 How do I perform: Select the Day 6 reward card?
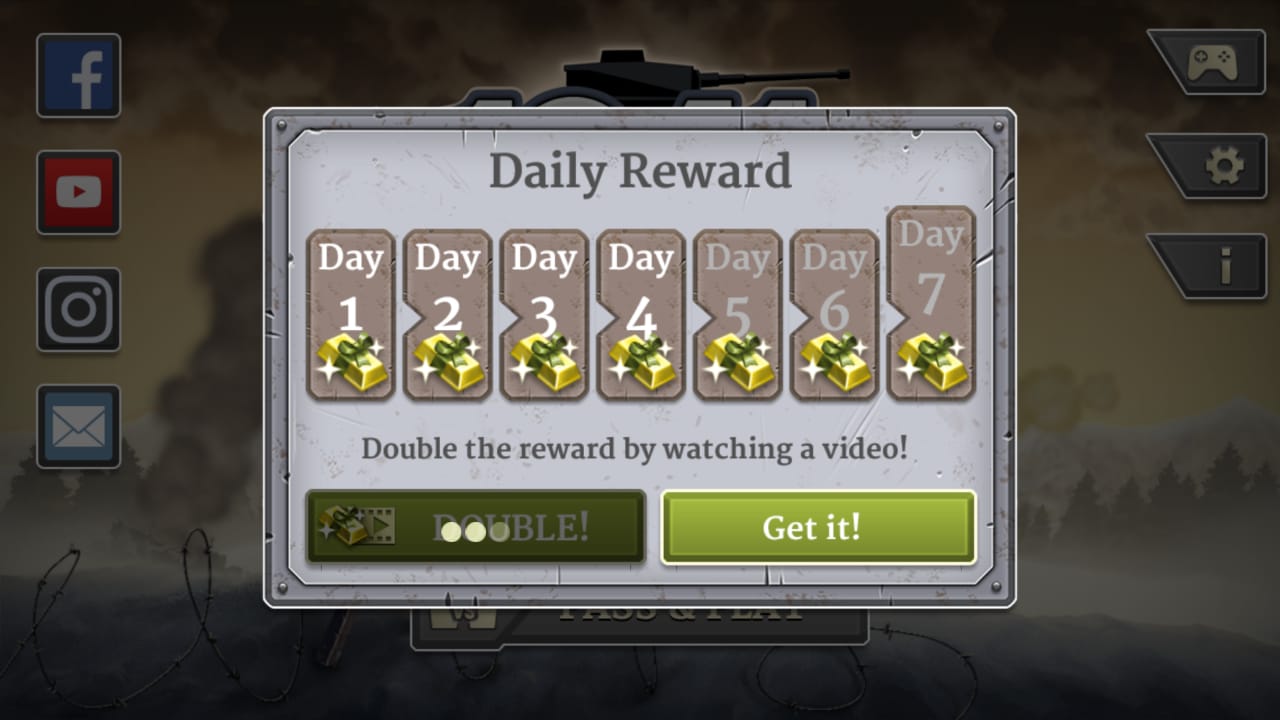(x=834, y=315)
